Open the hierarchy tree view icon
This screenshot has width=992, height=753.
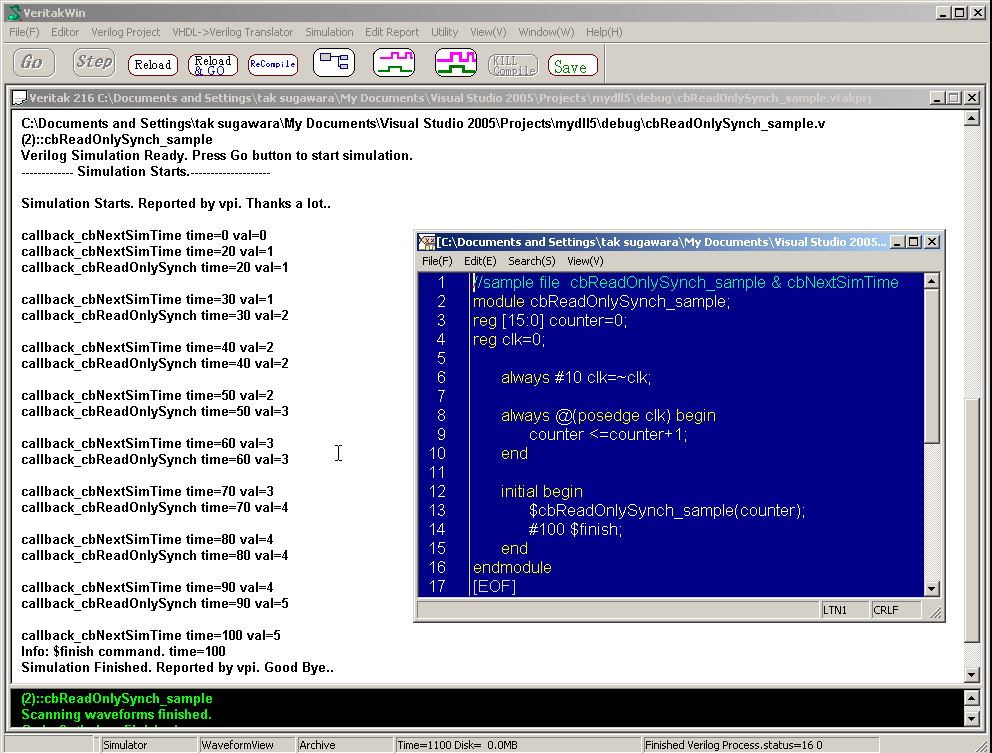(x=334, y=63)
